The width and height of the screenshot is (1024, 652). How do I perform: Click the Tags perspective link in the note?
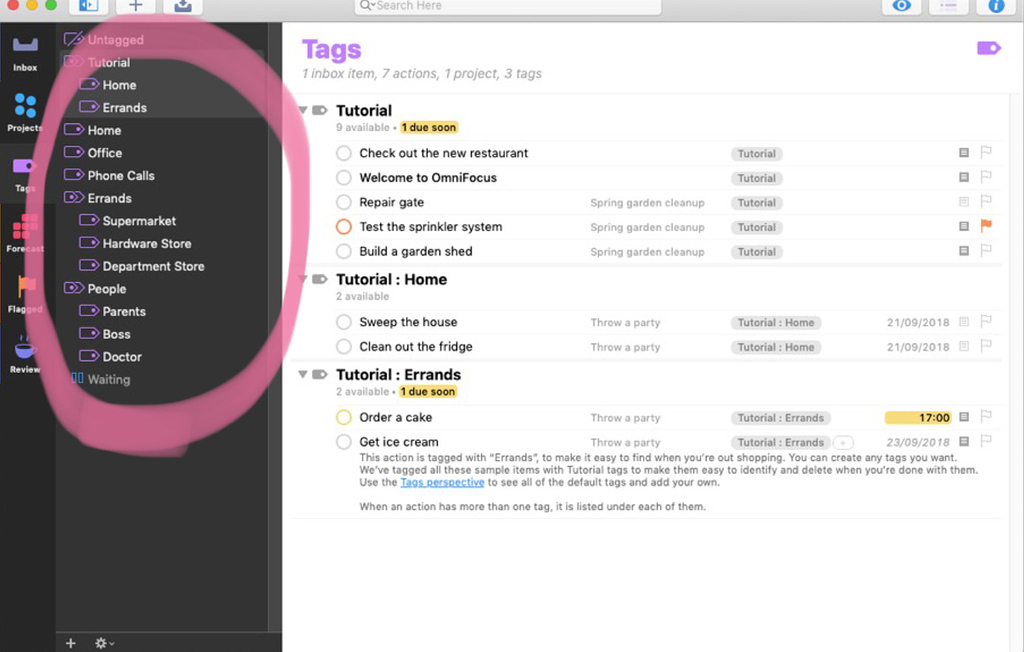pyautogui.click(x=443, y=482)
